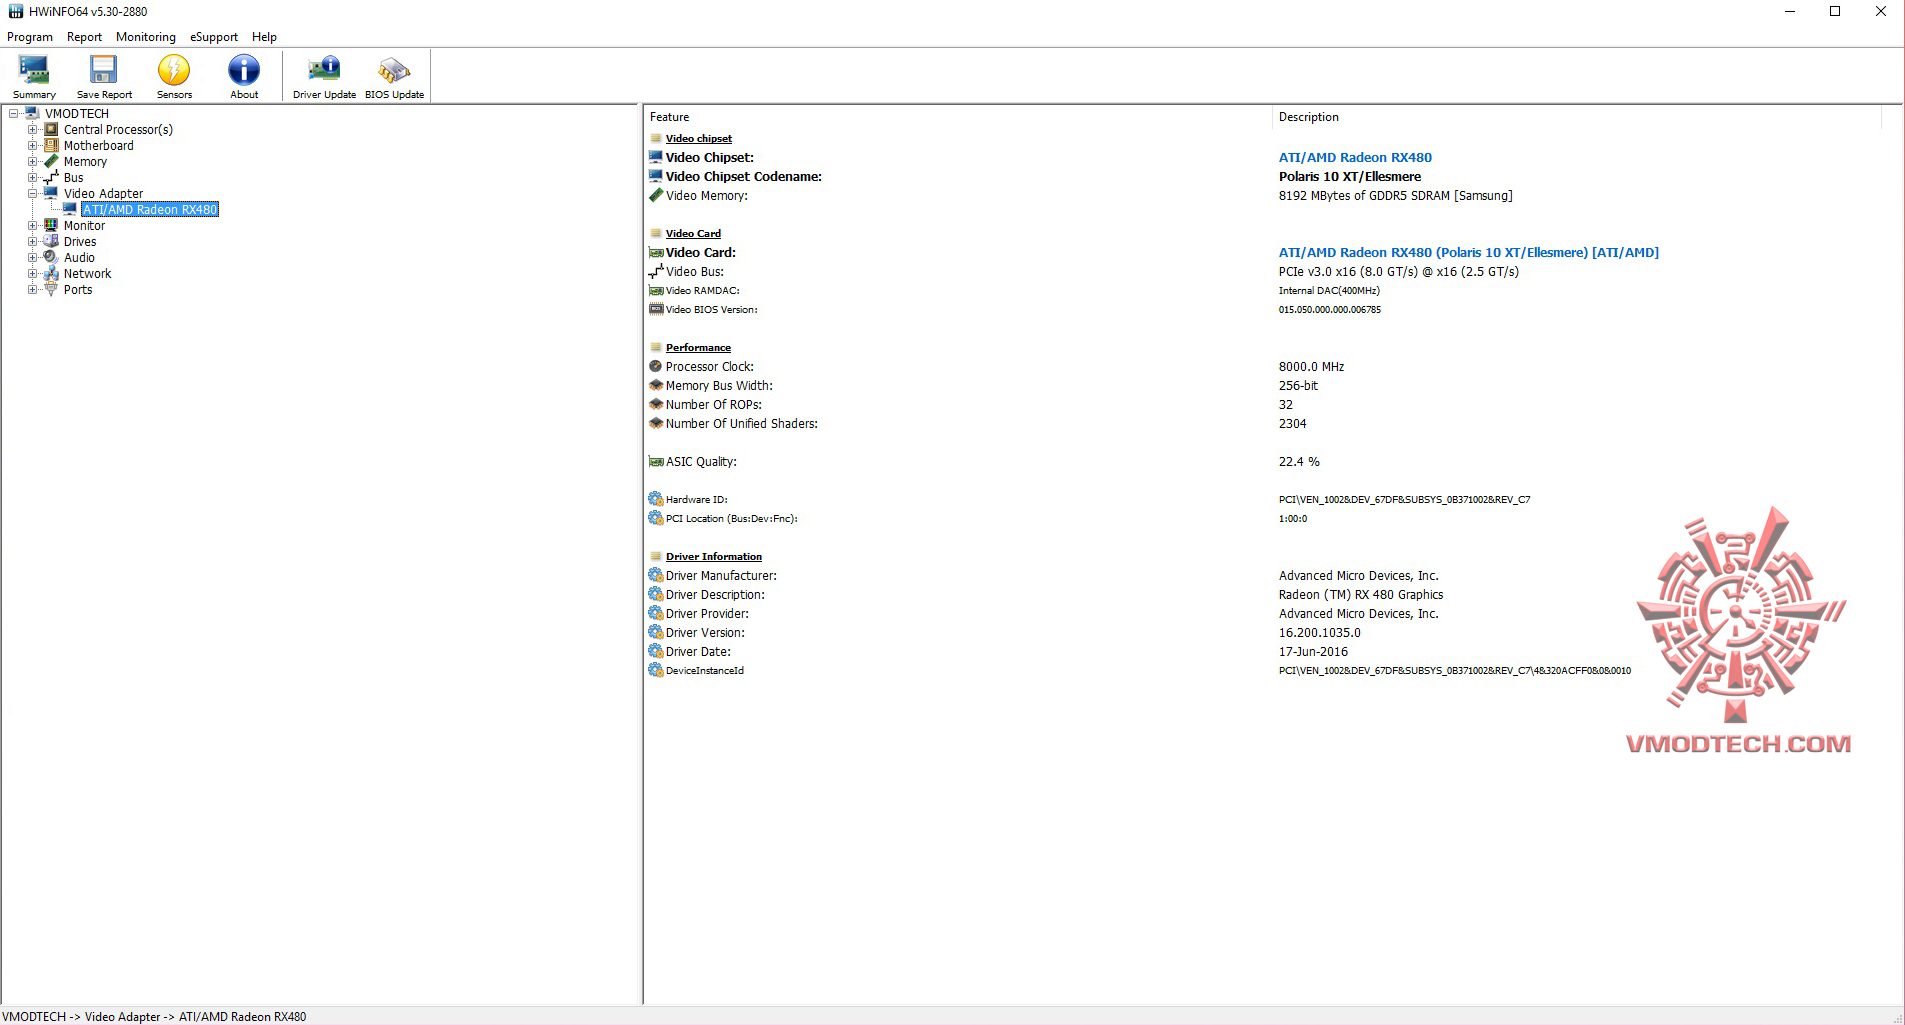Screen dimensions: 1905x1025
Task: Open the Report menu
Action: tap(84, 37)
